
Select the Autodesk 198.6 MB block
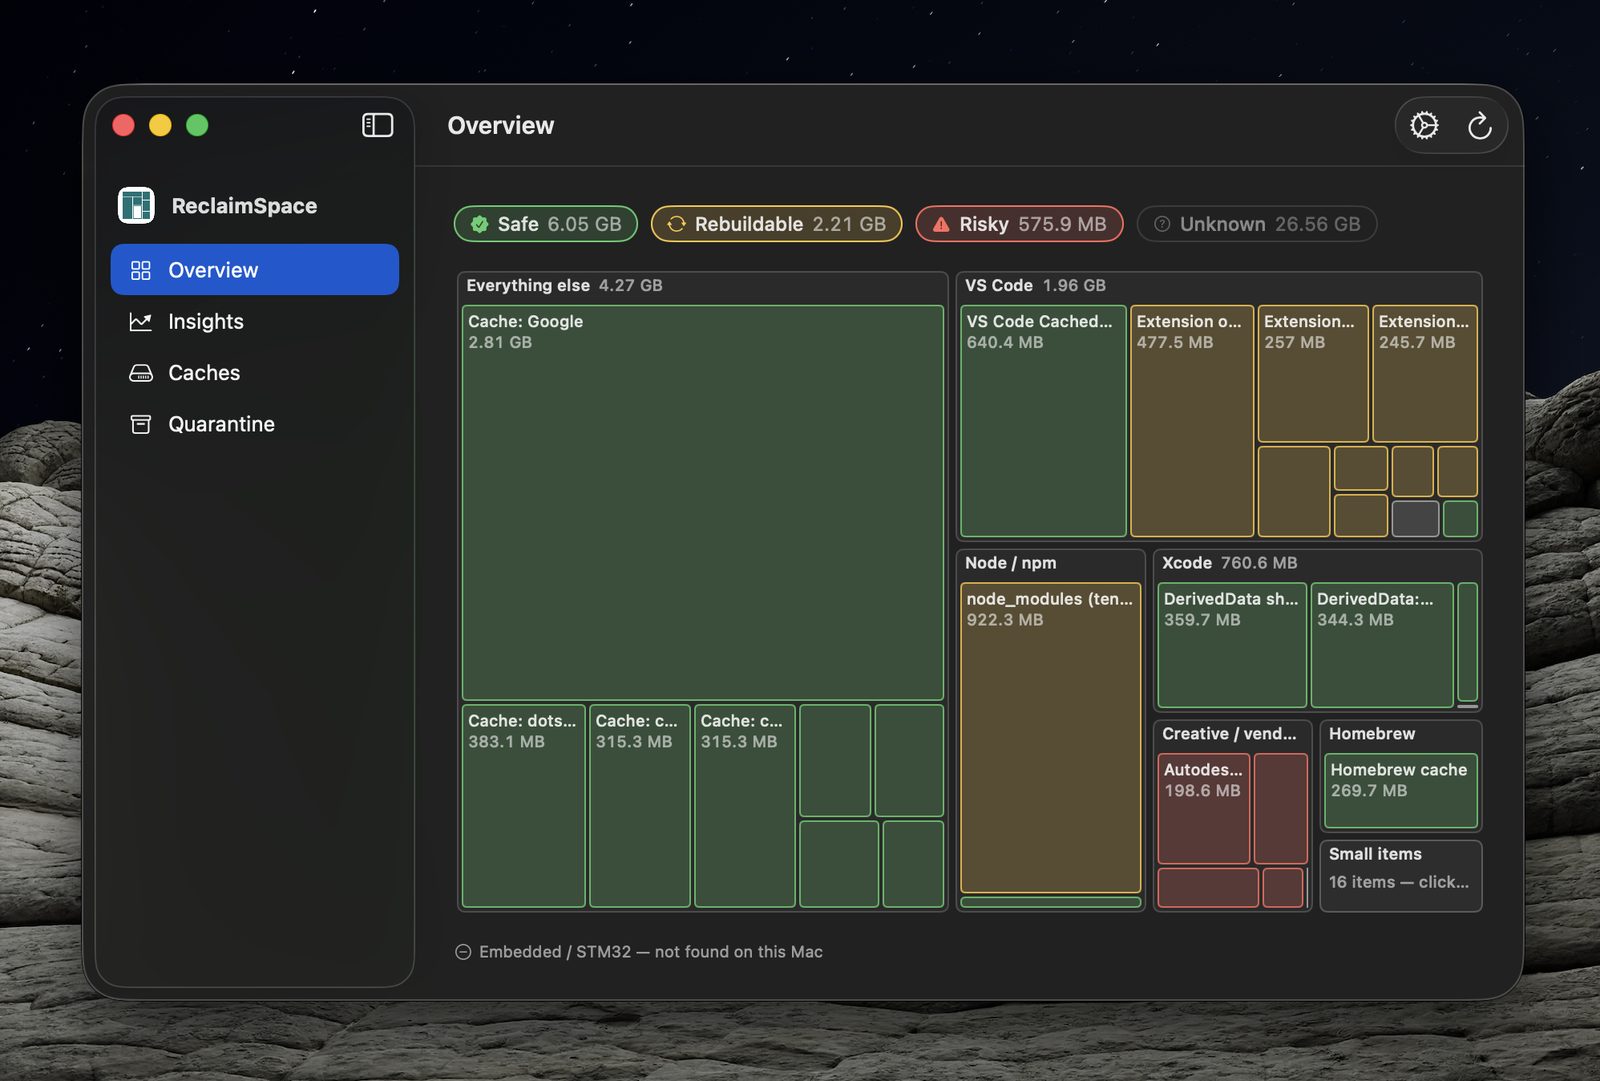[1204, 809]
